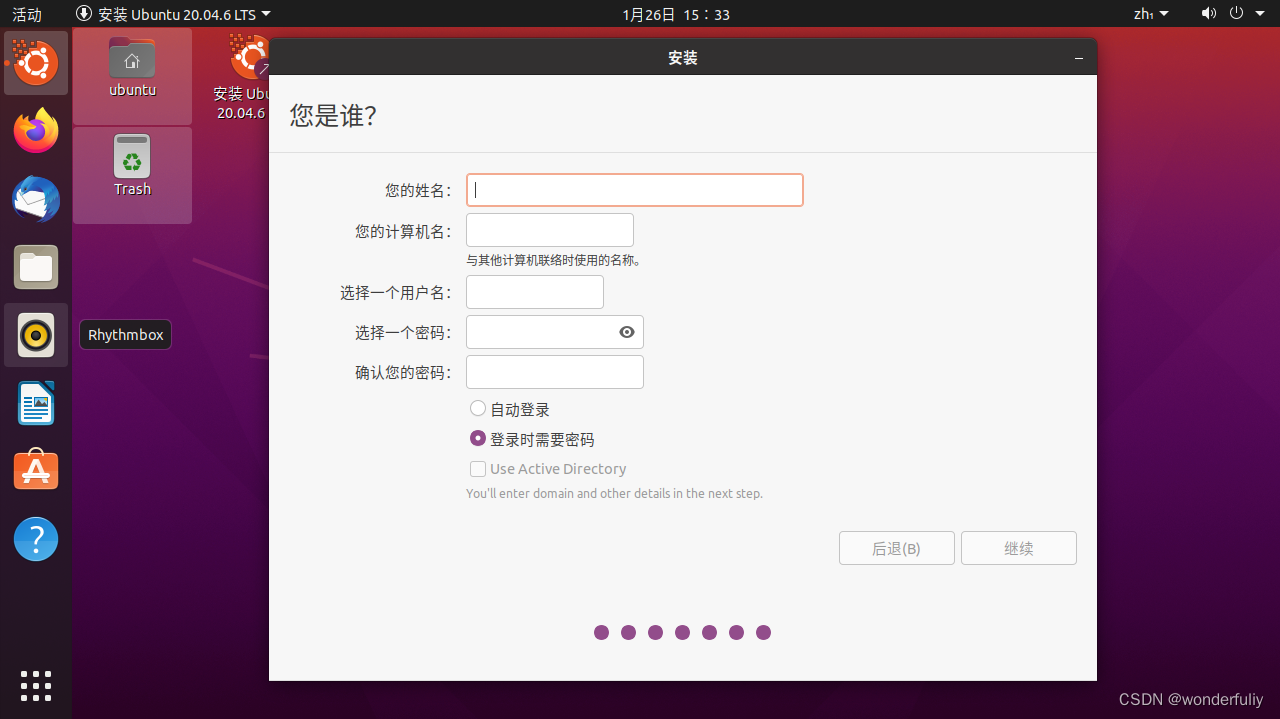Select the 登录时需要密码 radio button

pyautogui.click(x=478, y=438)
